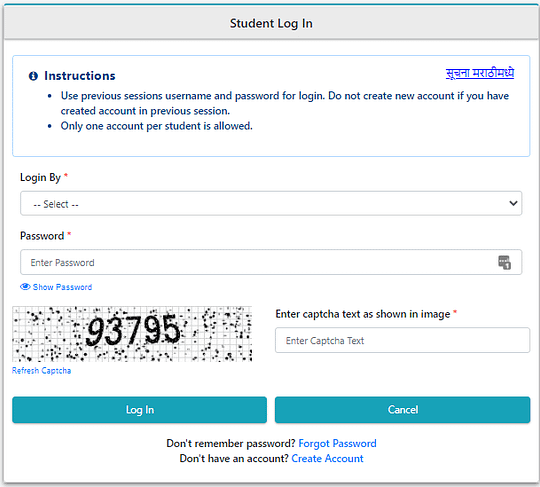Image resolution: width=540 pixels, height=487 pixels.
Task: Click the eye icon next to Show Password
Action: [25, 287]
